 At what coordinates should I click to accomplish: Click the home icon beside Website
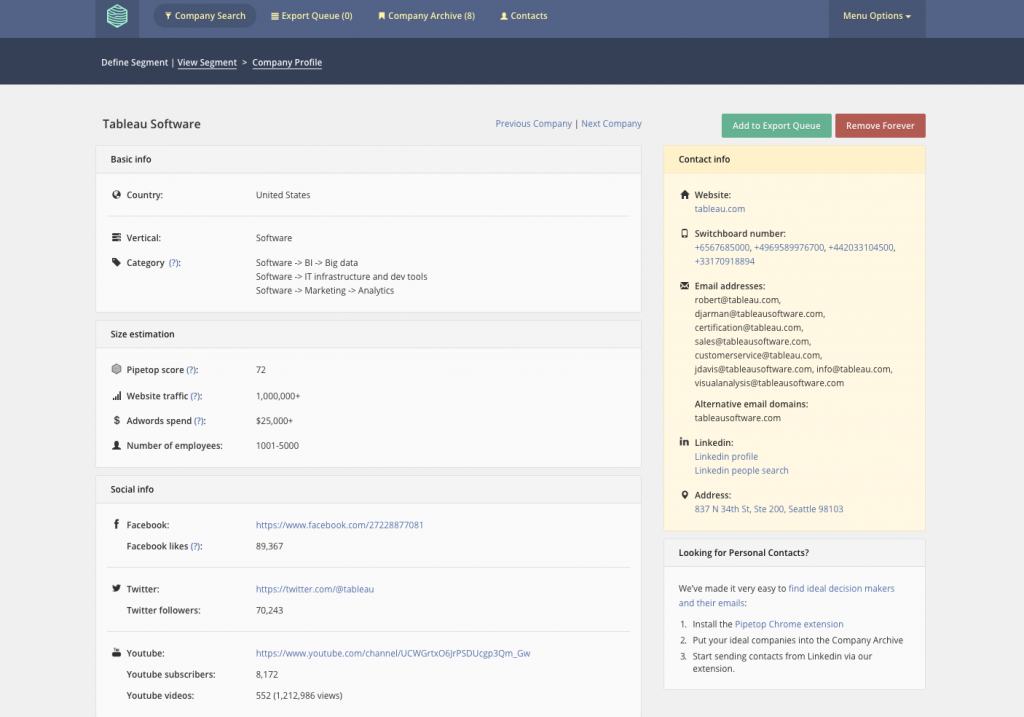click(684, 195)
